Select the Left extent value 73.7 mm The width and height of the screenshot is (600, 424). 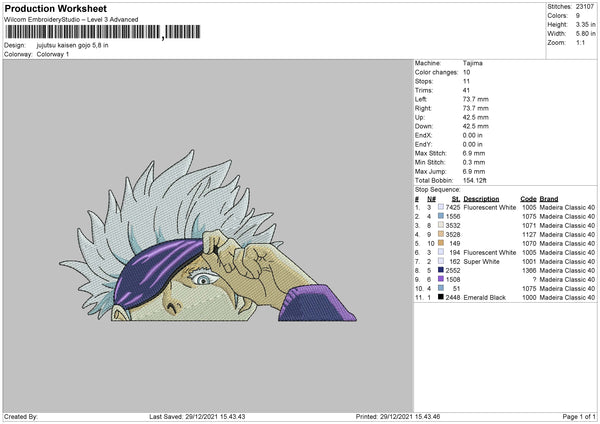coord(476,99)
